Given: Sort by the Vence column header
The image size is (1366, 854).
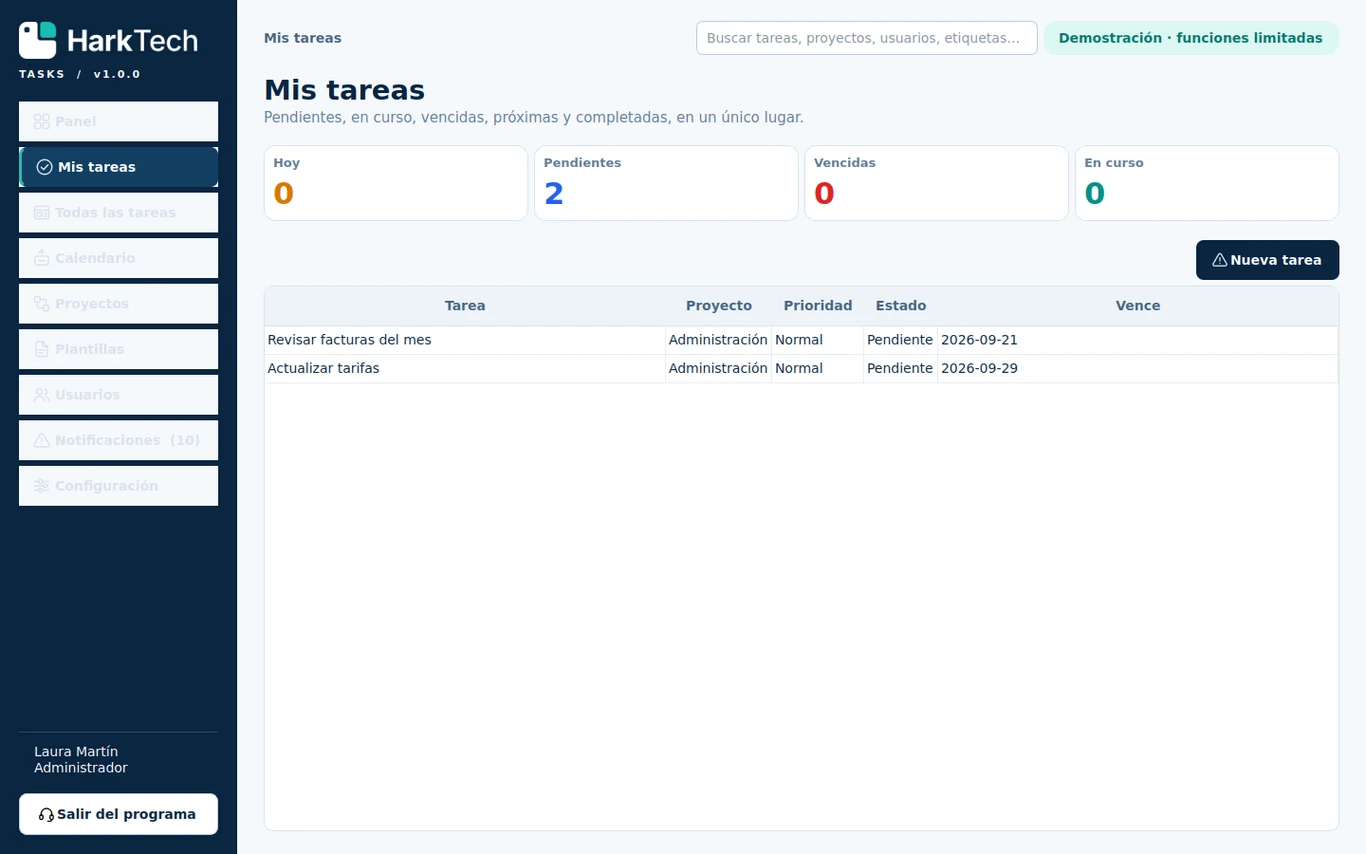Looking at the screenshot, I should tap(1138, 306).
